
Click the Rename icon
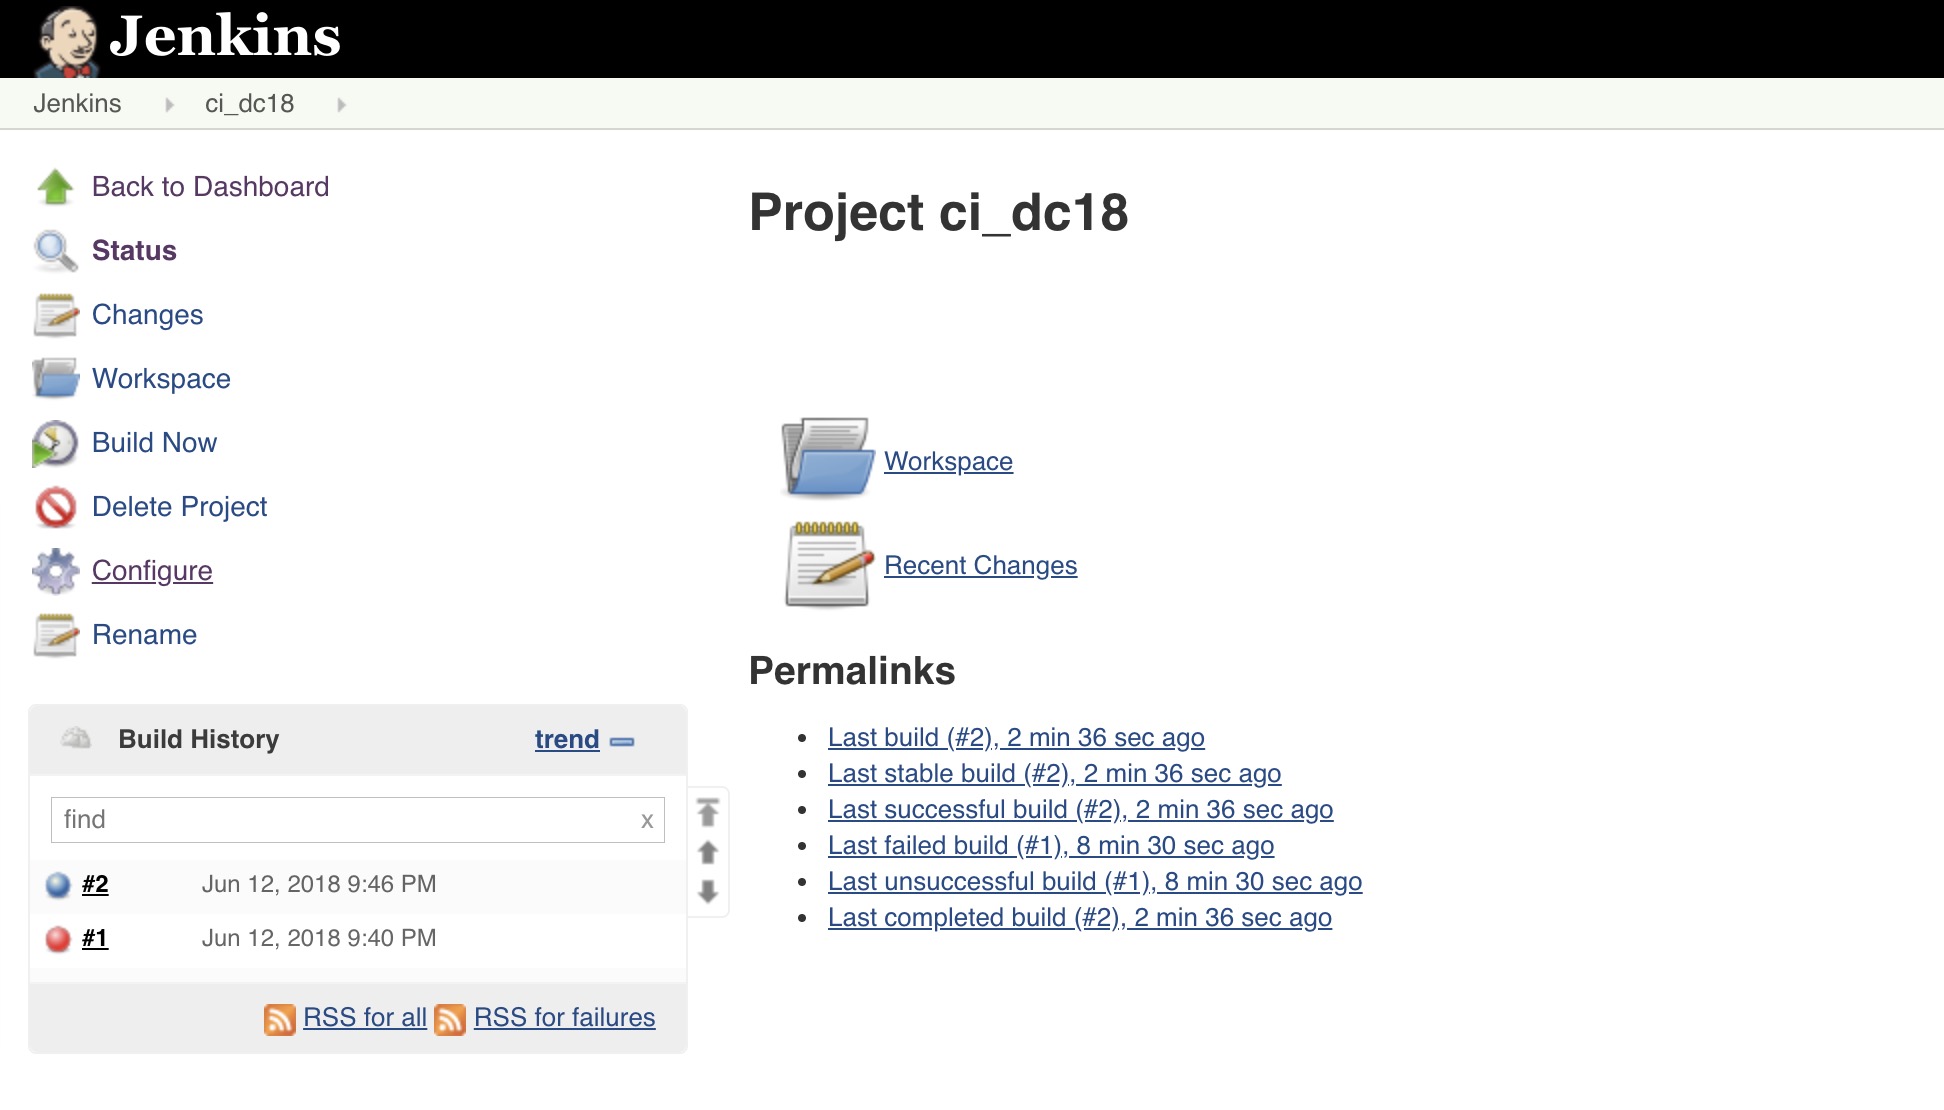tap(55, 634)
